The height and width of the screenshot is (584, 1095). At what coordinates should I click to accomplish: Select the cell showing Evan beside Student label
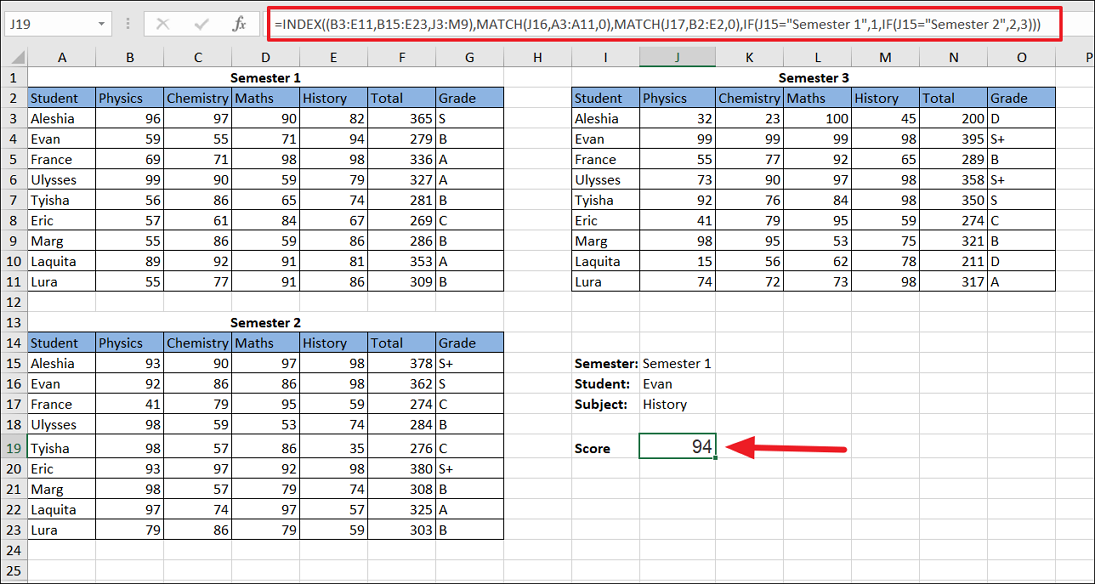pos(677,383)
